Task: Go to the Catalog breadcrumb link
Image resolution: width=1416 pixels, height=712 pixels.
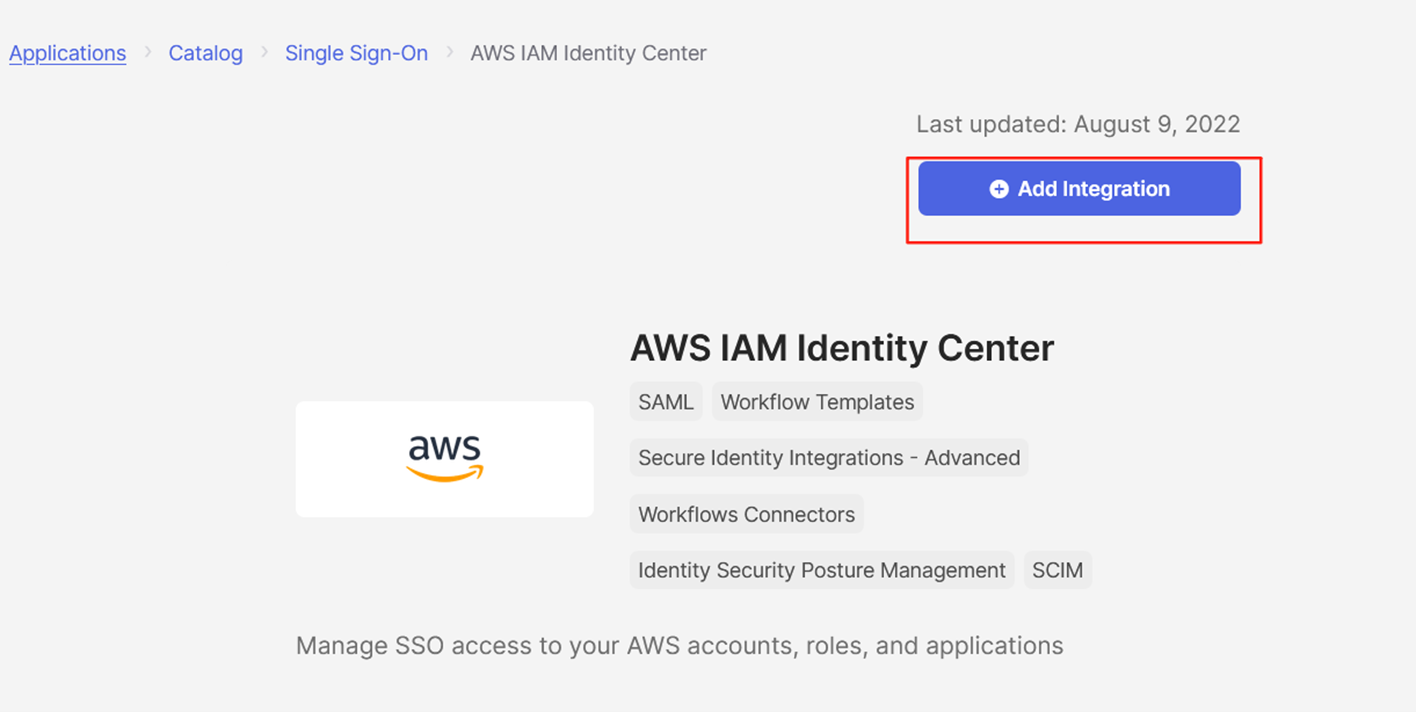Action: tap(205, 53)
